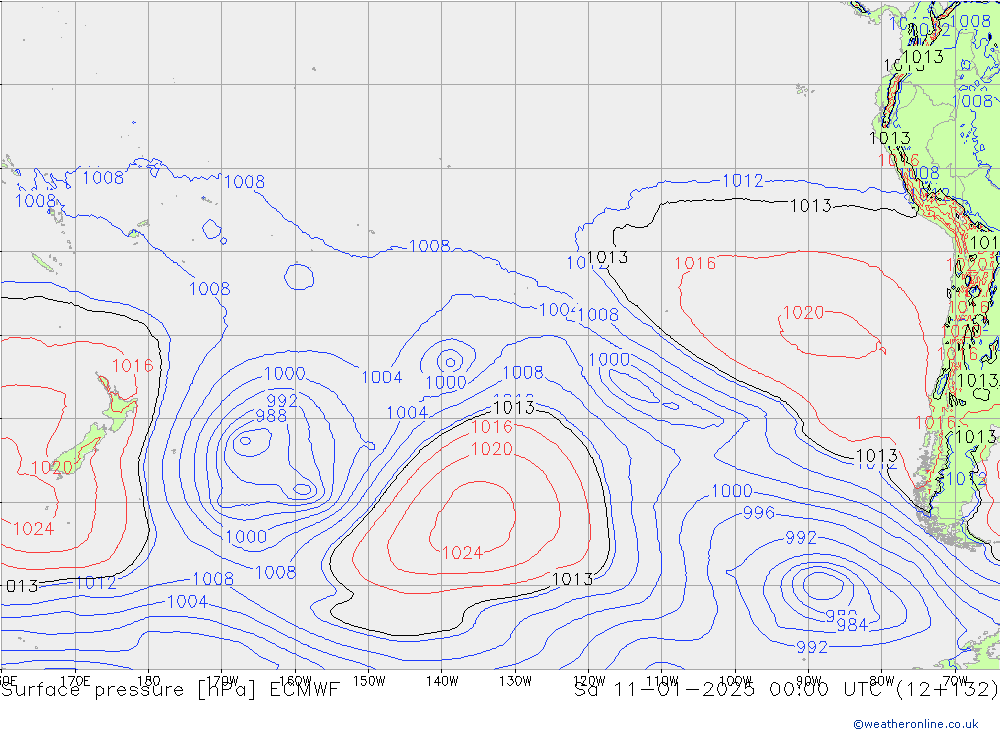Screen dimensions: 1000x733
Task: Click the Surface pressure [hPa] ECMWF title
Action: (170, 689)
